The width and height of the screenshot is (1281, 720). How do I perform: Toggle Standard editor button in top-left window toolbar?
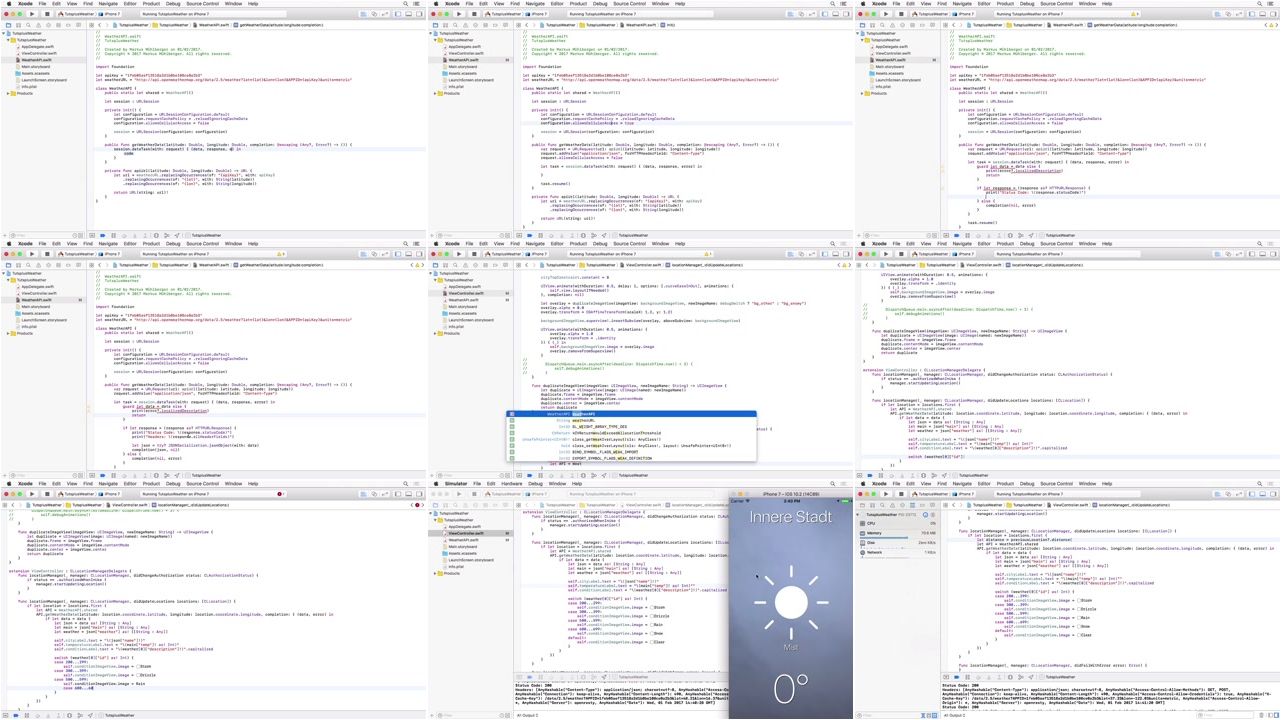coord(363,14)
